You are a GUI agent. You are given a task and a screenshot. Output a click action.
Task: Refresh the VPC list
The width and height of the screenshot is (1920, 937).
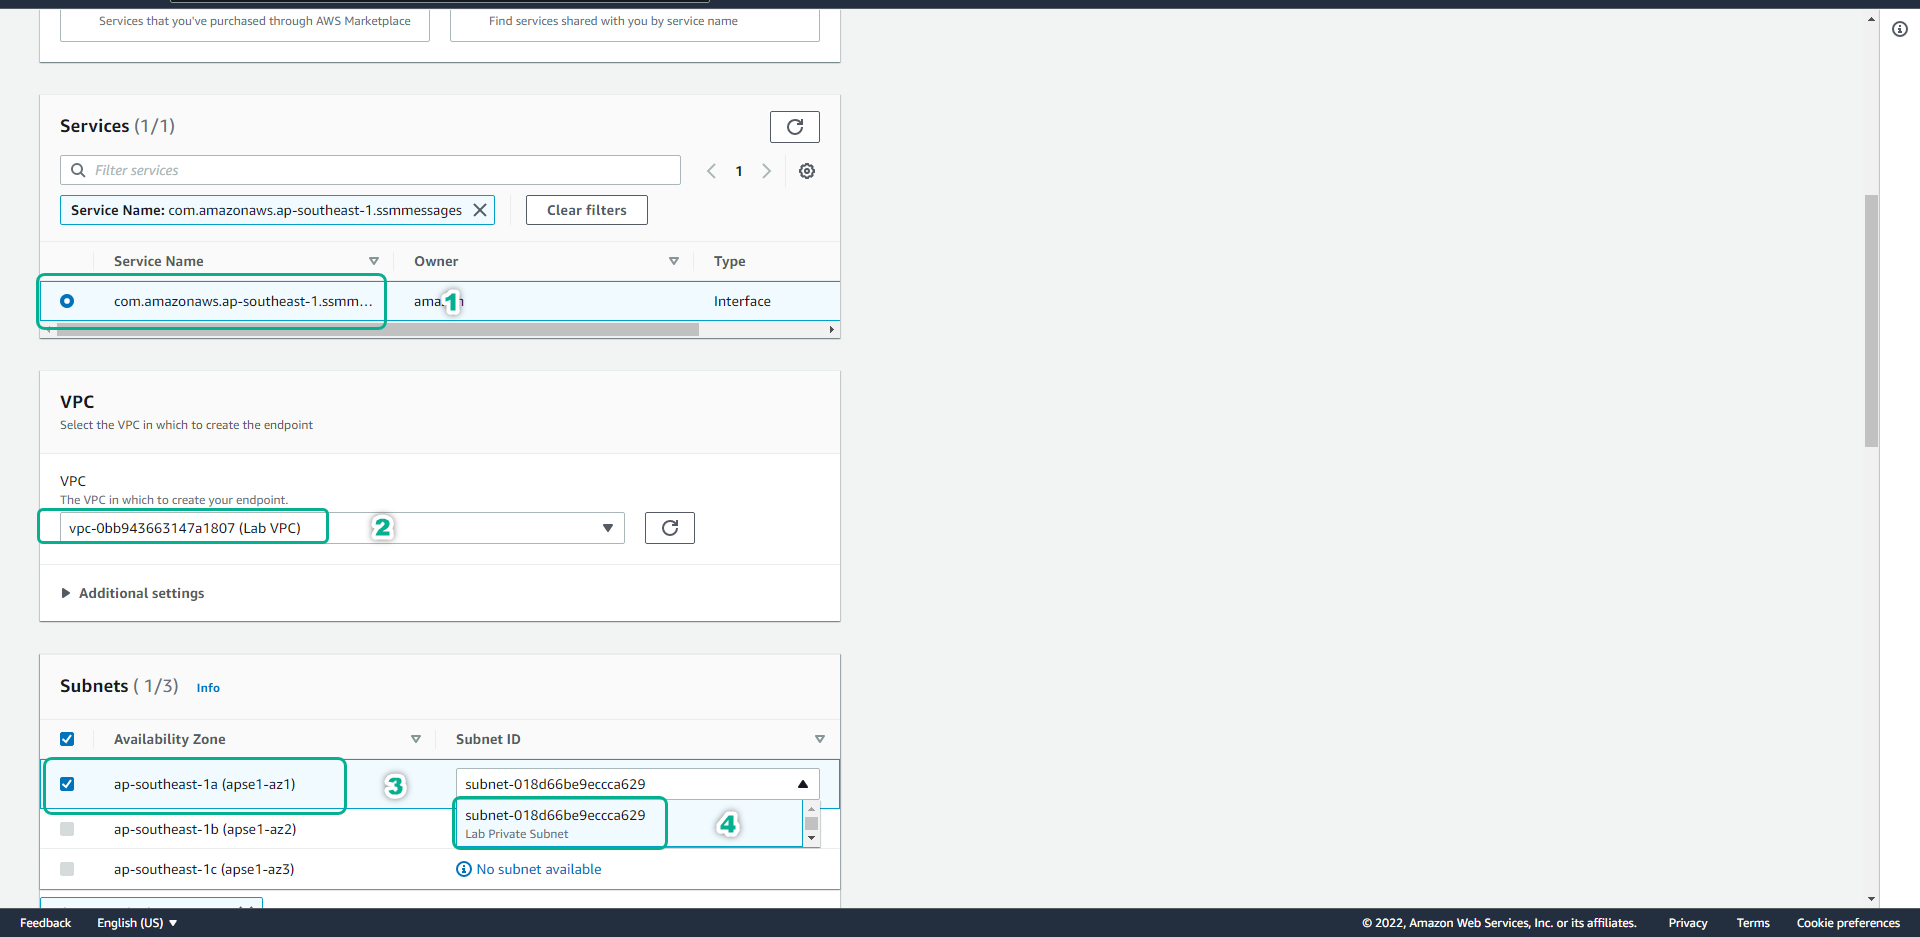(x=669, y=528)
